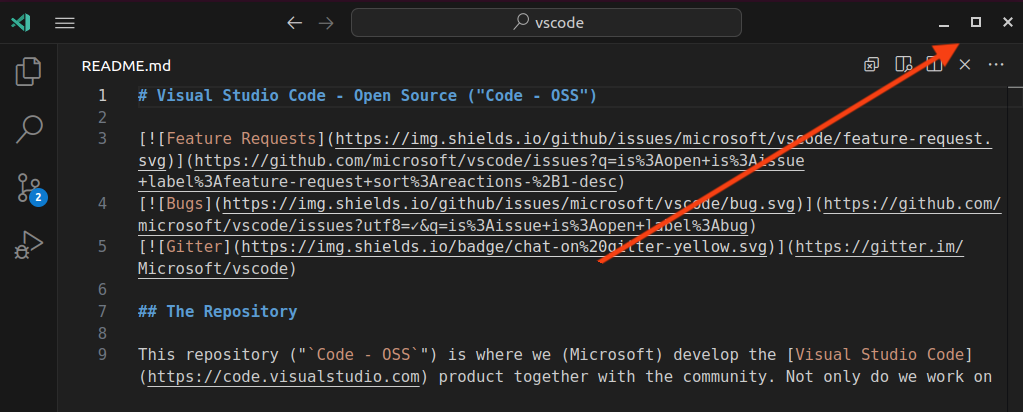Image resolution: width=1023 pixels, height=412 pixels.
Task: Go back using the left arrow
Action: (294, 22)
